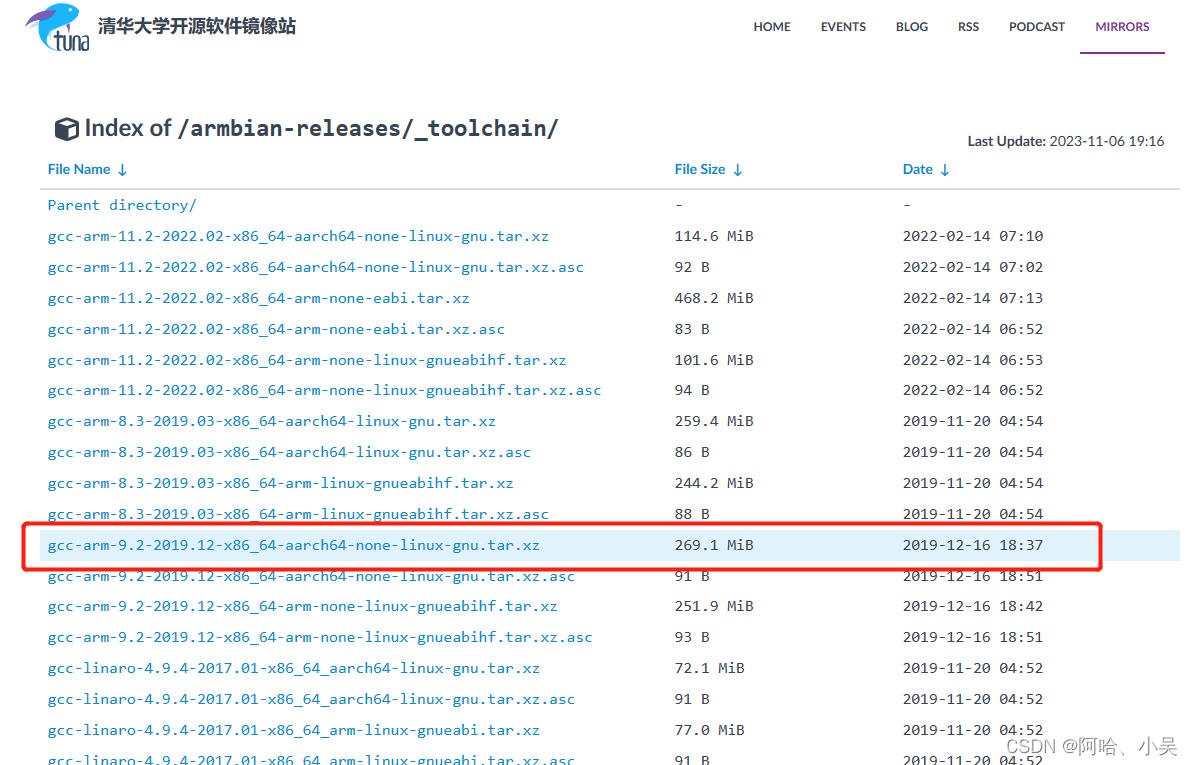Click the Date column header

tap(918, 169)
